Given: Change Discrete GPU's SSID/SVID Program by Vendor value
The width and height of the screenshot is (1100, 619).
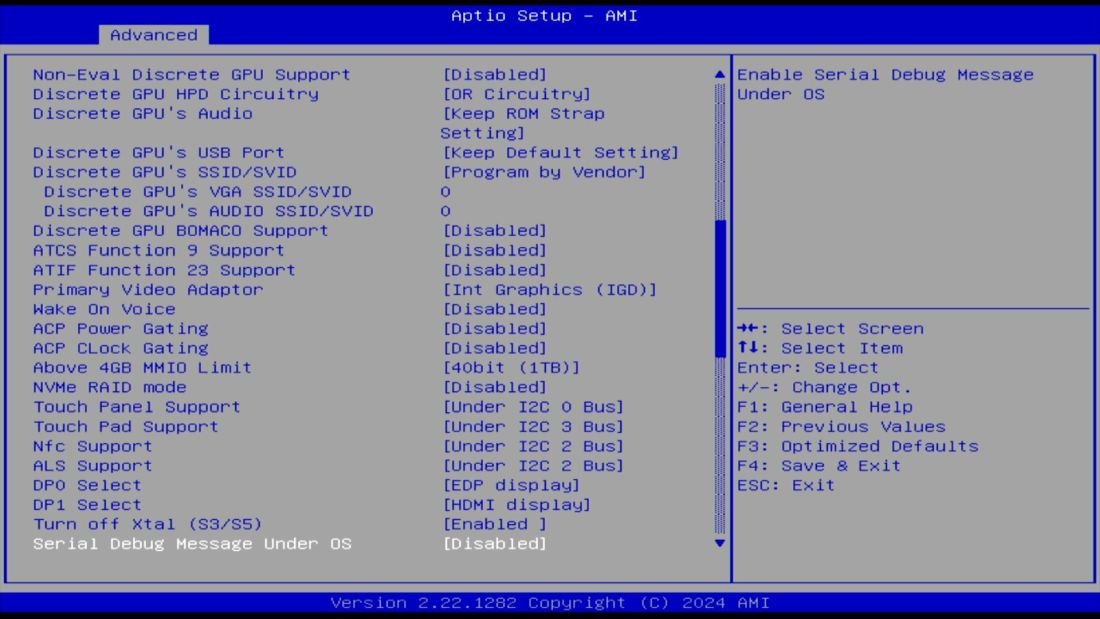Looking at the screenshot, I should pos(544,173).
